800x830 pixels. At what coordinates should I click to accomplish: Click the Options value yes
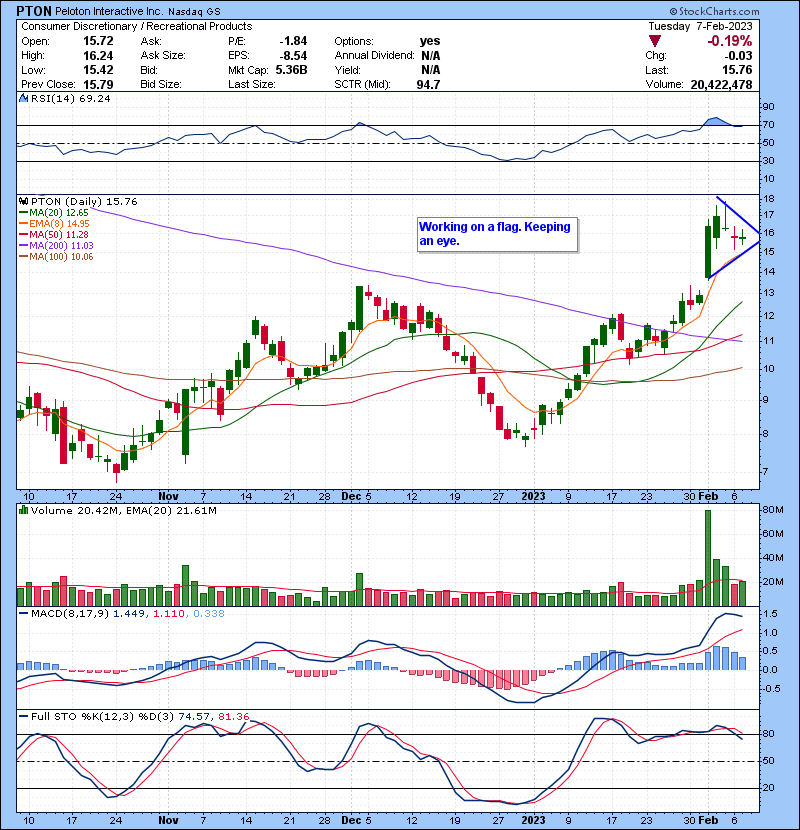(x=430, y=41)
